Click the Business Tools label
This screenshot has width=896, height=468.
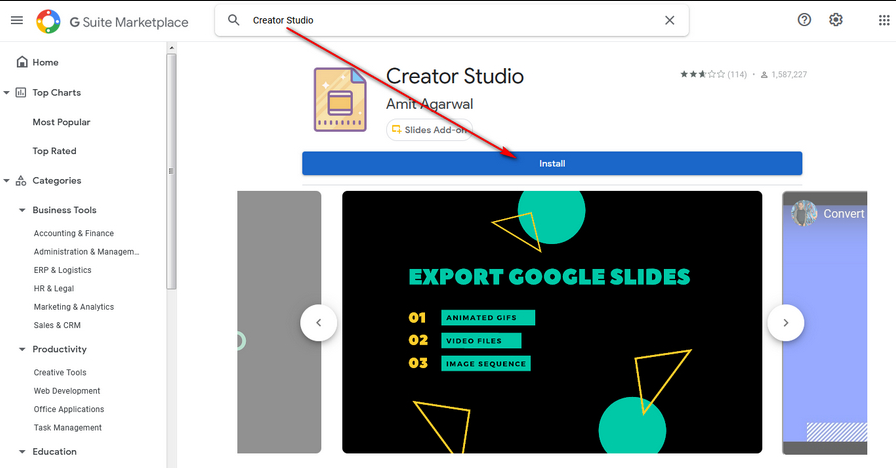coord(64,210)
